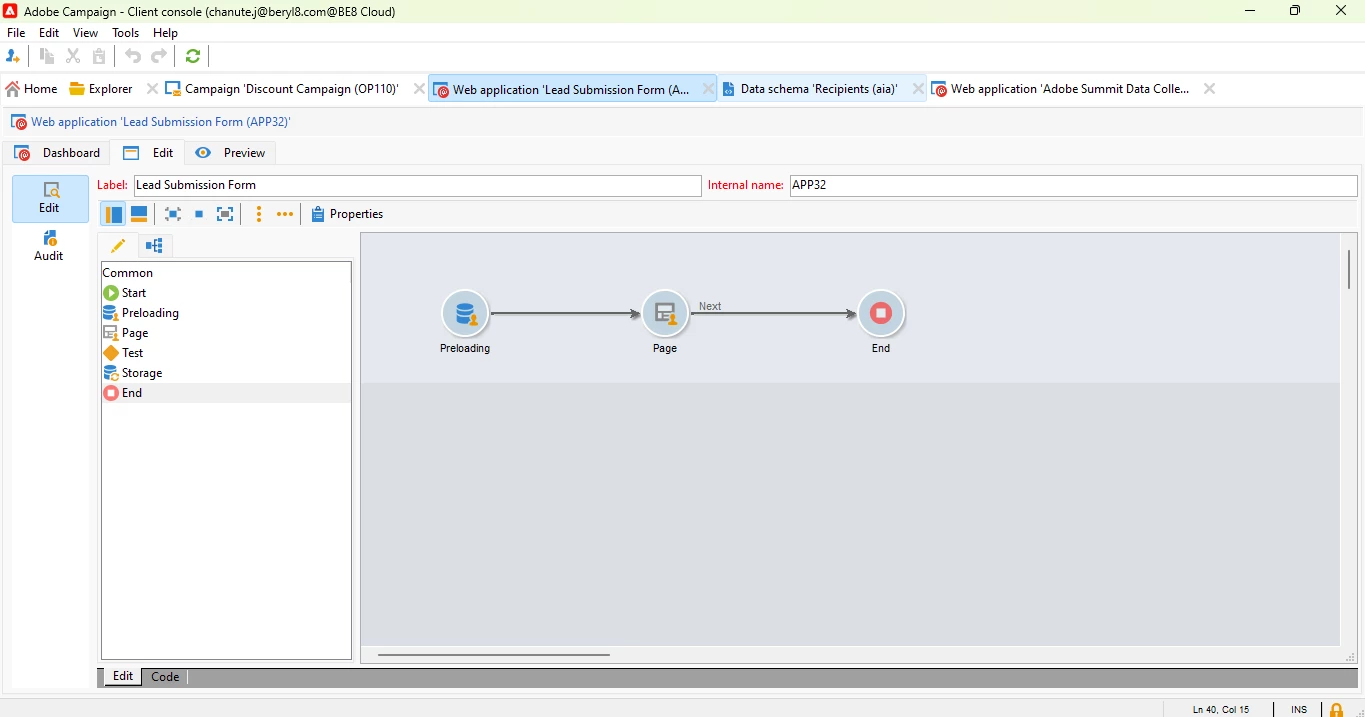
Task: Click the operator switch icon in toolbar
Action: click(13, 57)
